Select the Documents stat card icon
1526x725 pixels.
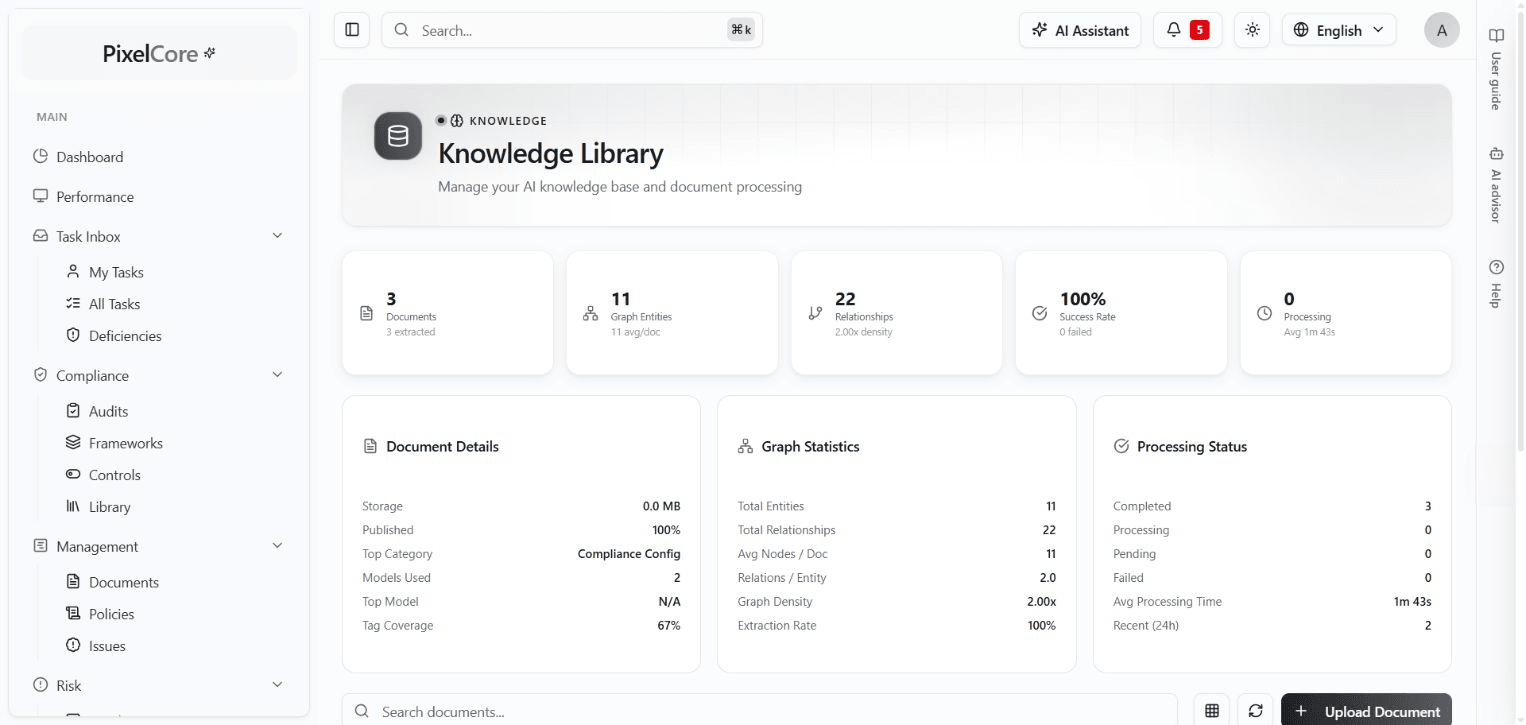(366, 313)
